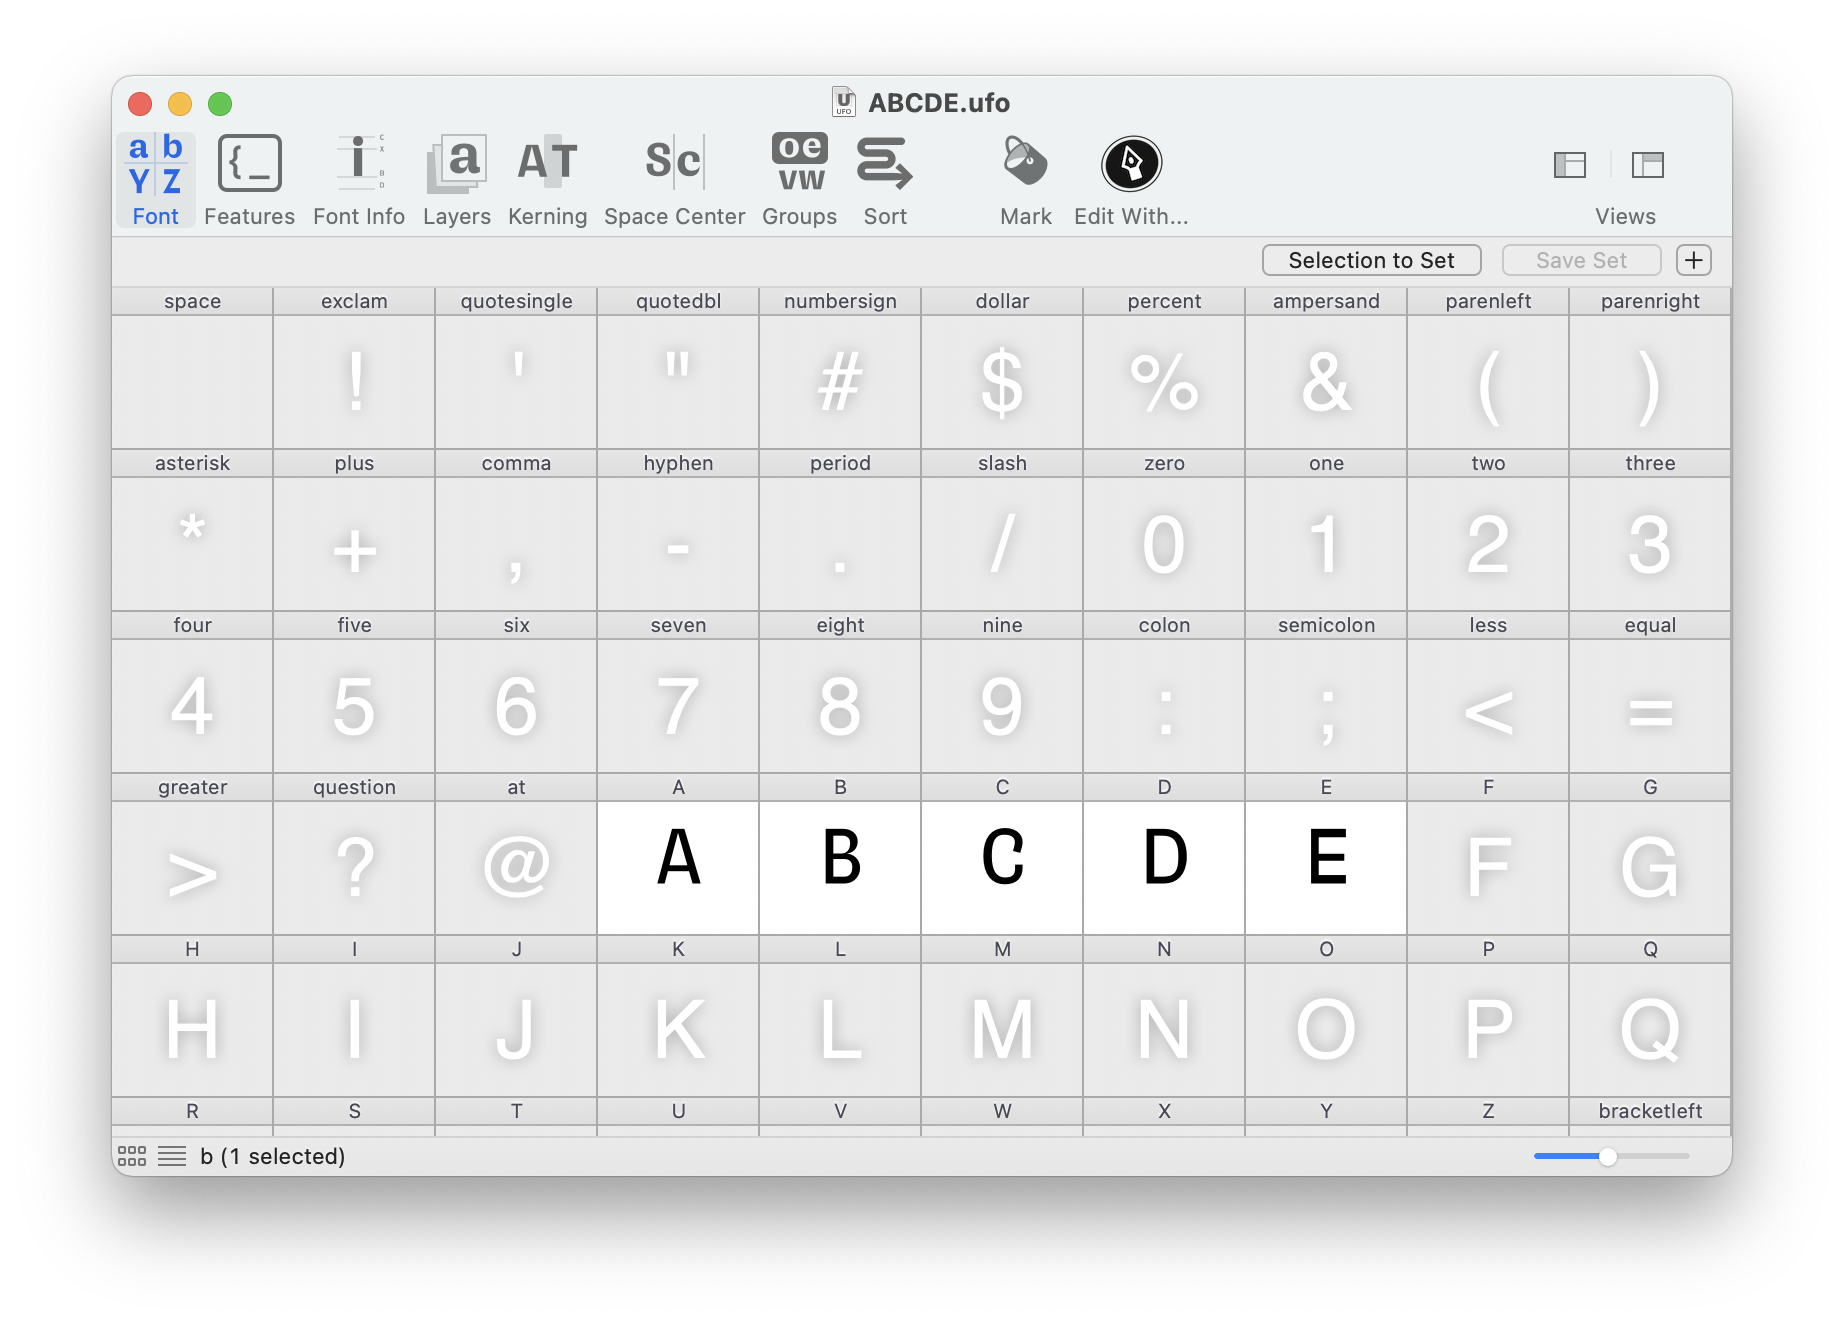This screenshot has width=1844, height=1324.
Task: Click the ABCDE.ufo document title icon
Action: pos(844,102)
